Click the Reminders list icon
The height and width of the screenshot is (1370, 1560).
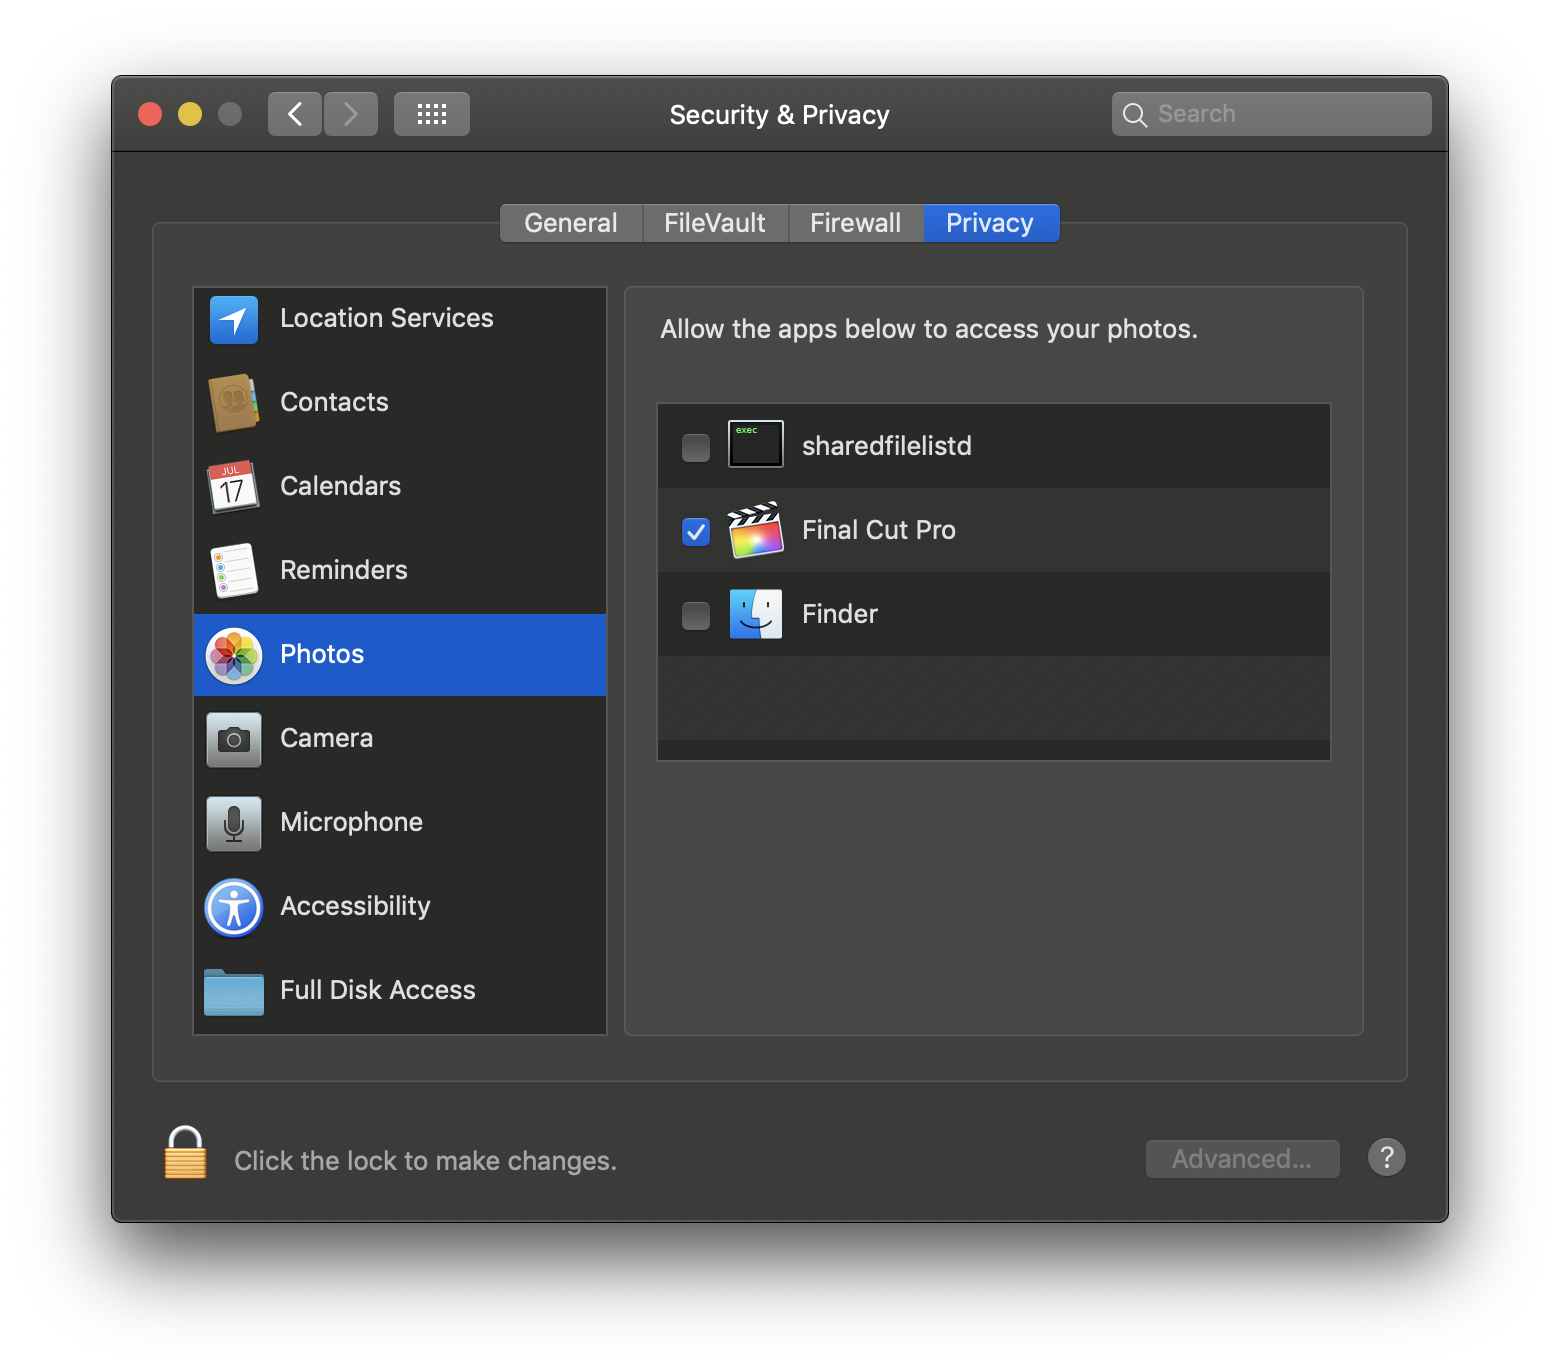[x=234, y=571]
